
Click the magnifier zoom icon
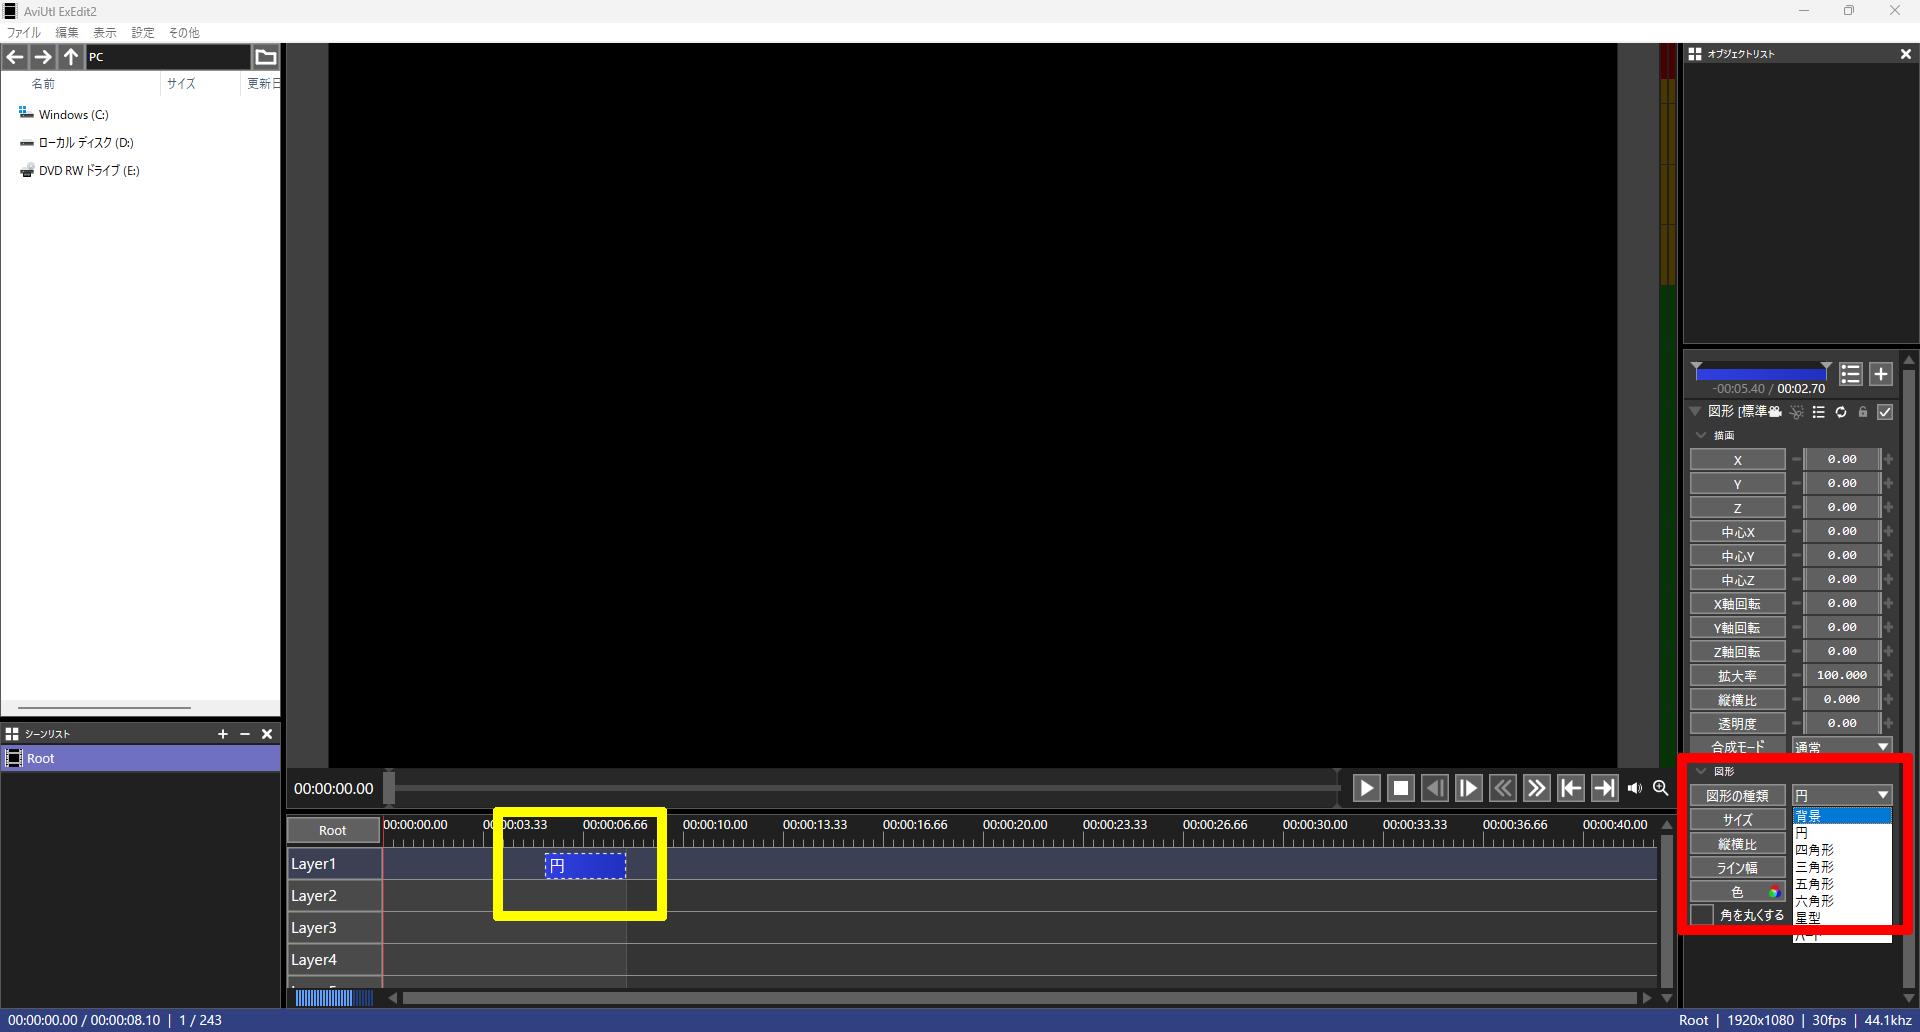click(x=1661, y=788)
